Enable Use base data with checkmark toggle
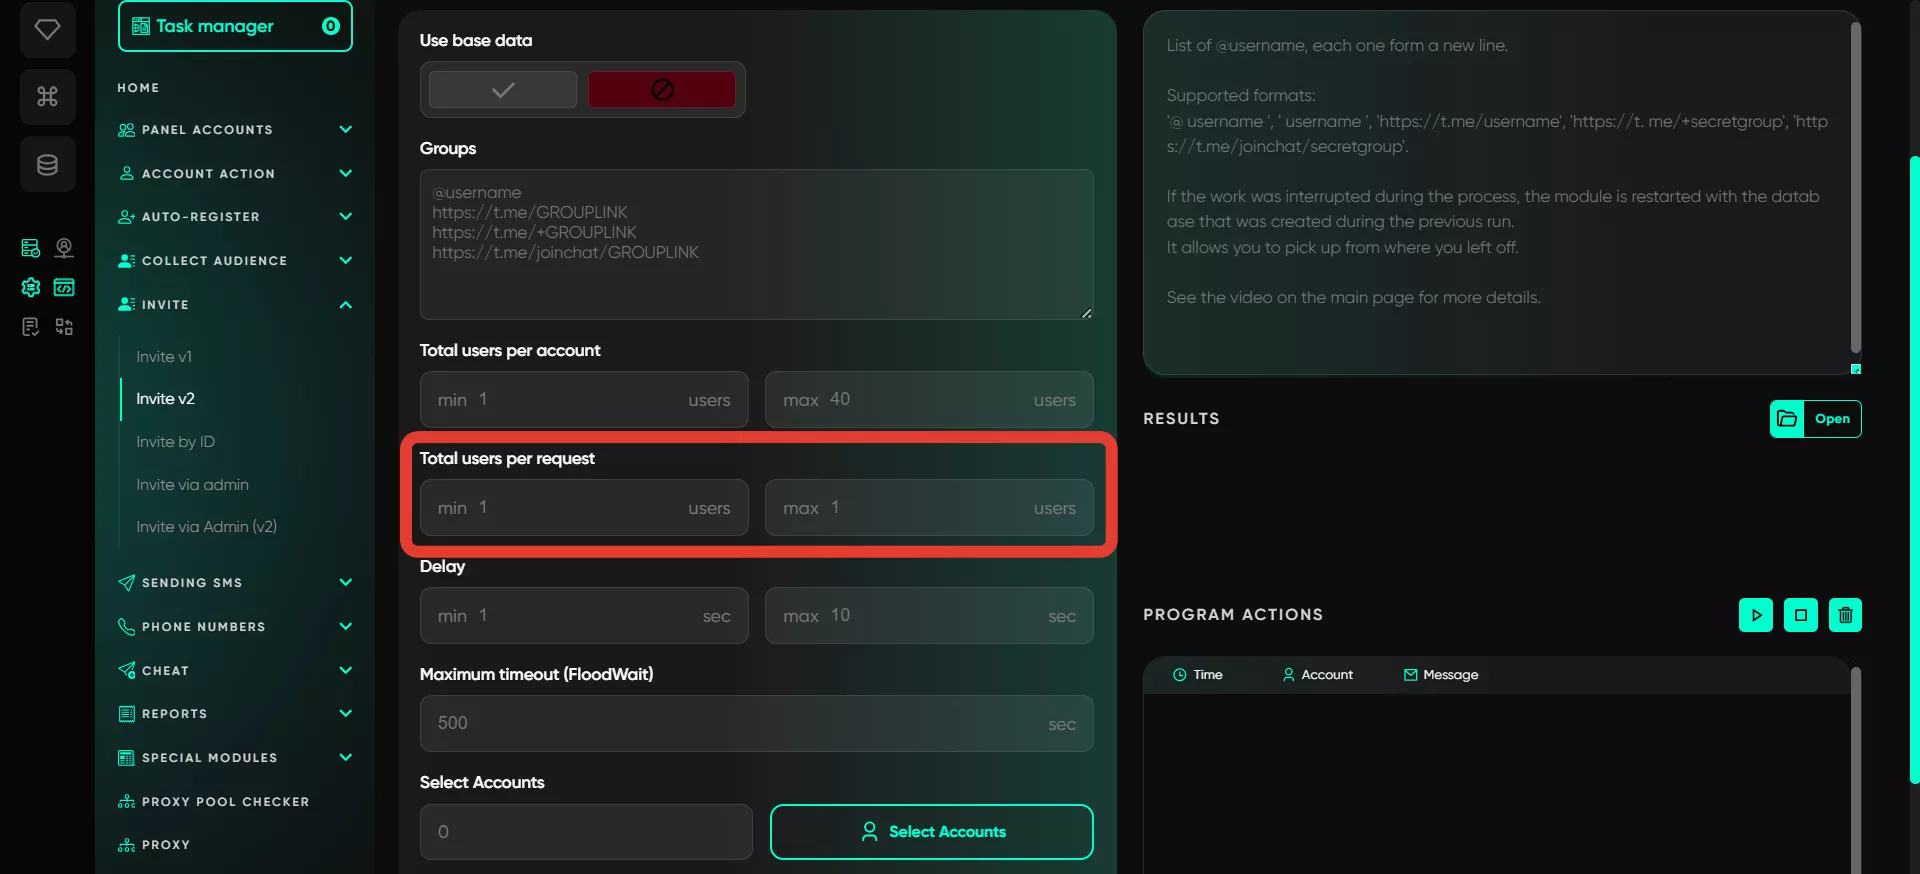 503,90
